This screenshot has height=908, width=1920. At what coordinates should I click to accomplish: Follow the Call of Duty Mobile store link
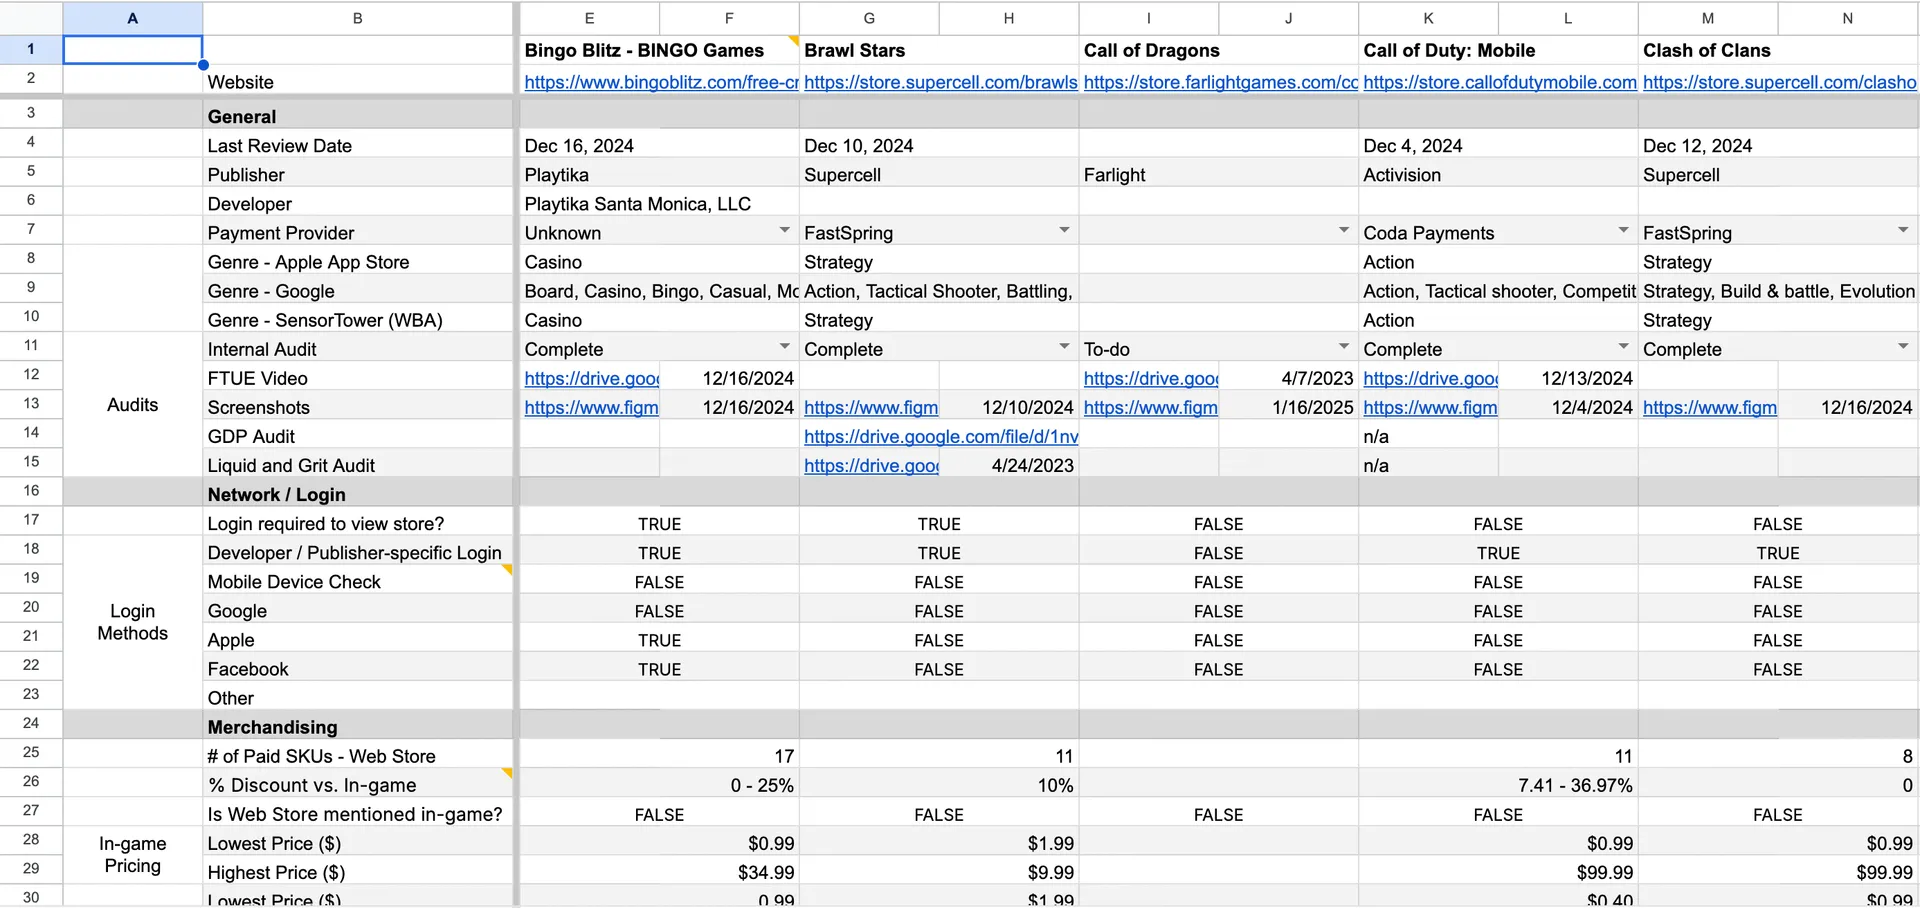(x=1499, y=82)
